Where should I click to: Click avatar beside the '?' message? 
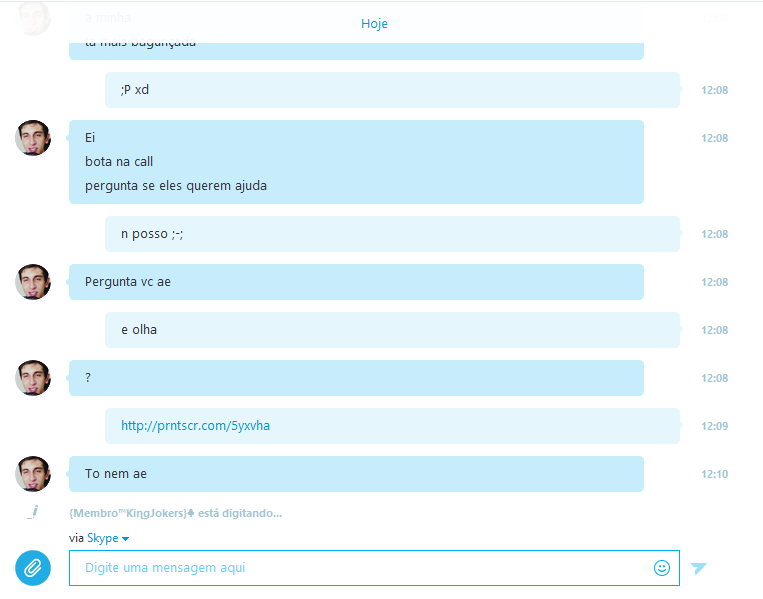point(33,378)
